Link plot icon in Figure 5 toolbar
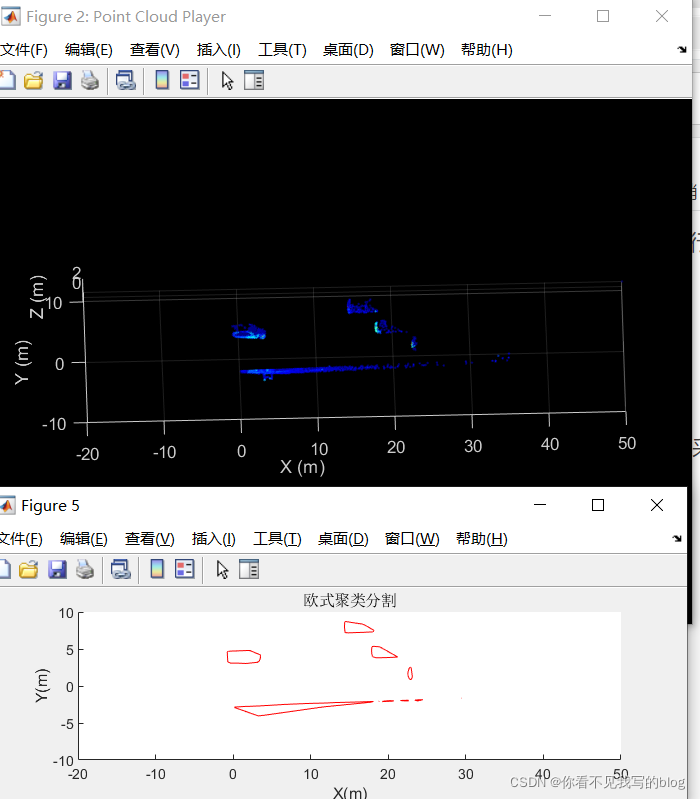 121,569
